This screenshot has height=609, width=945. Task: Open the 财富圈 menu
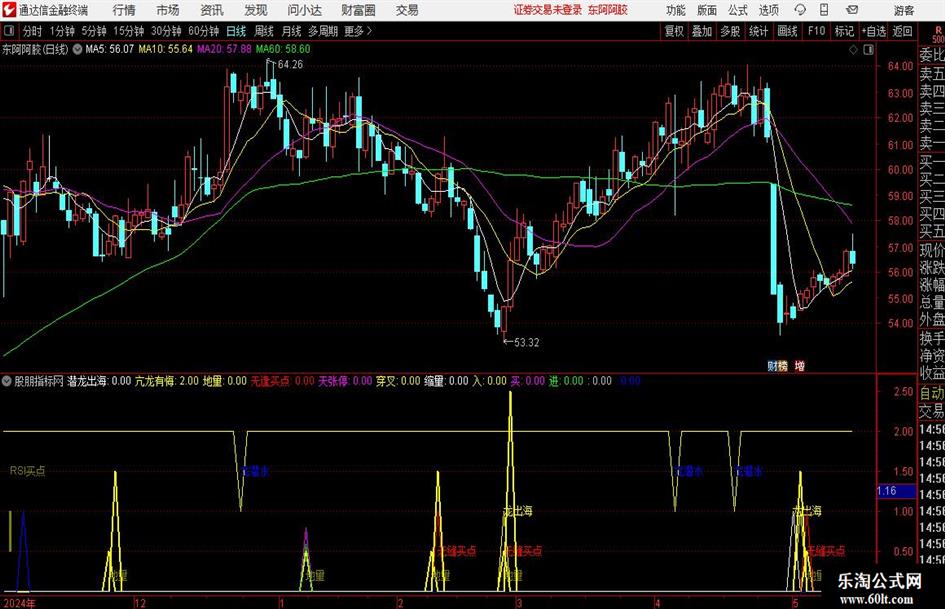(358, 10)
